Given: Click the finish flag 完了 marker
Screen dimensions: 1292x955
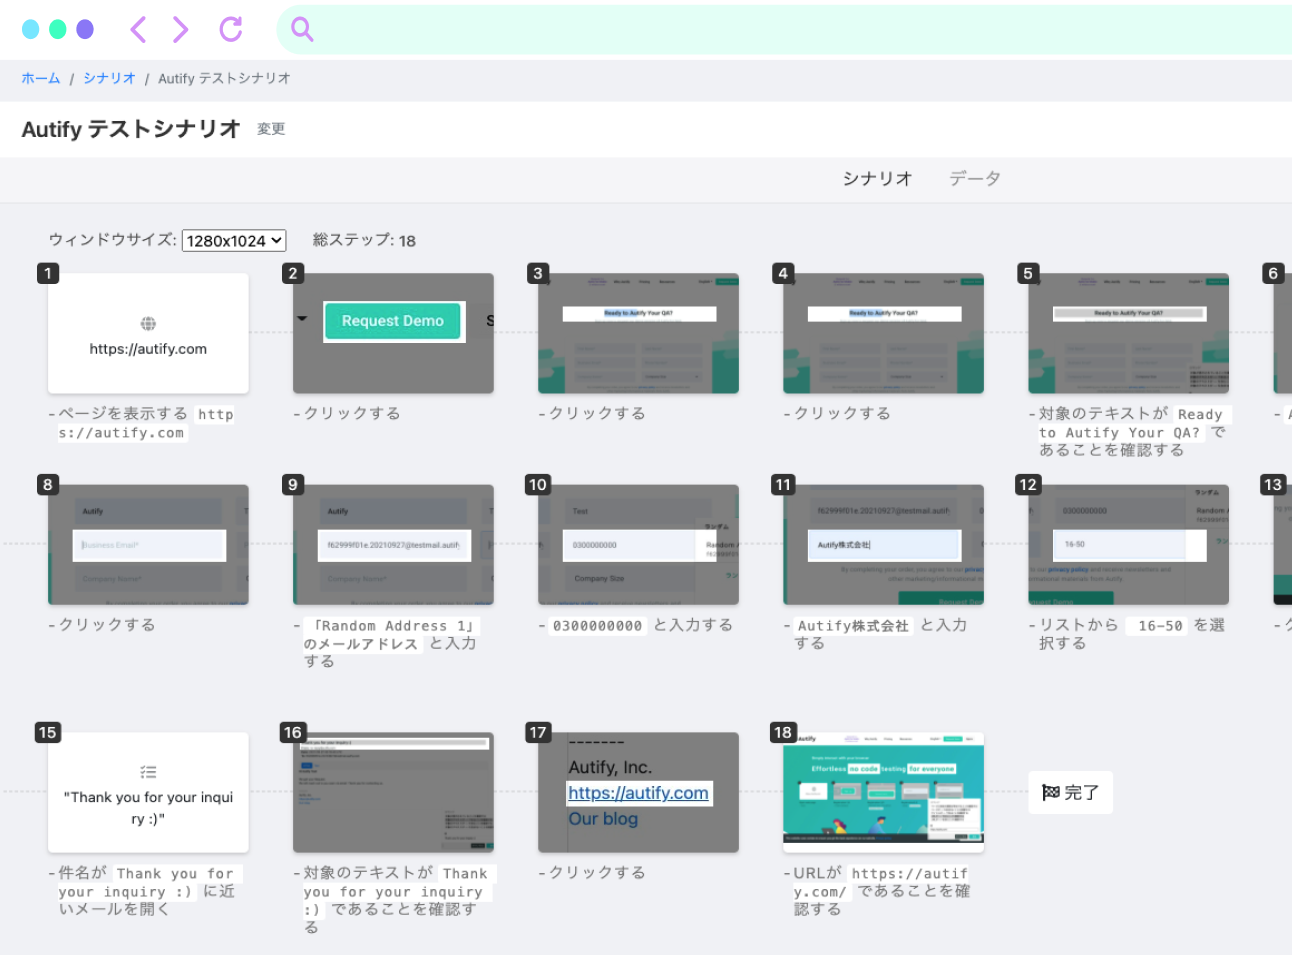Looking at the screenshot, I should (1070, 793).
